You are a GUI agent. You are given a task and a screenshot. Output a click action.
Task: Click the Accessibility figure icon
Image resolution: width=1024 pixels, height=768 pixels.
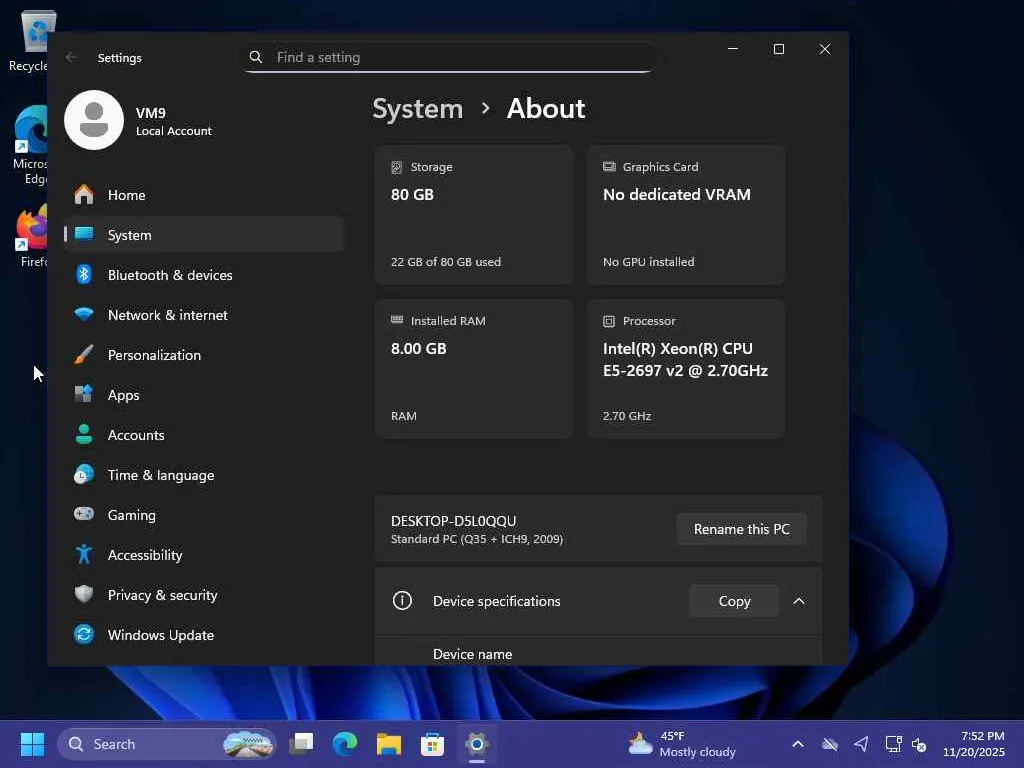coord(84,554)
